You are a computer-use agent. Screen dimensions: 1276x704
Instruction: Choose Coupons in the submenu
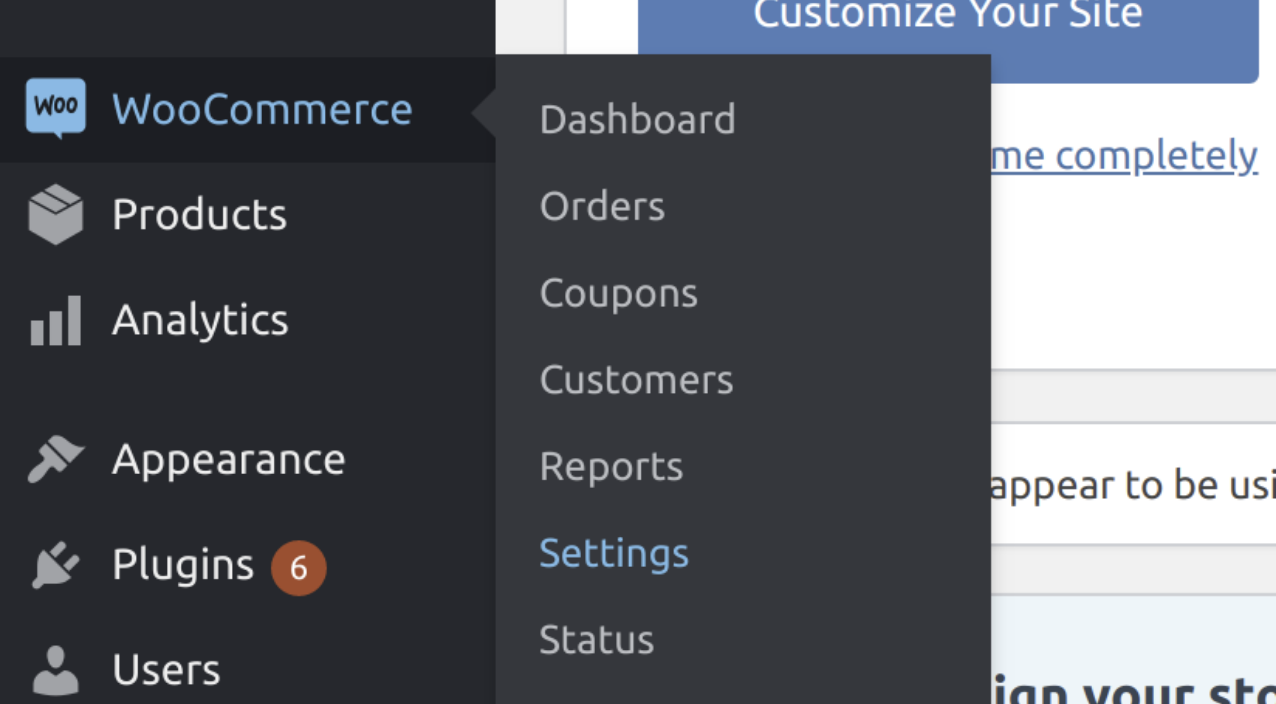[x=619, y=293]
